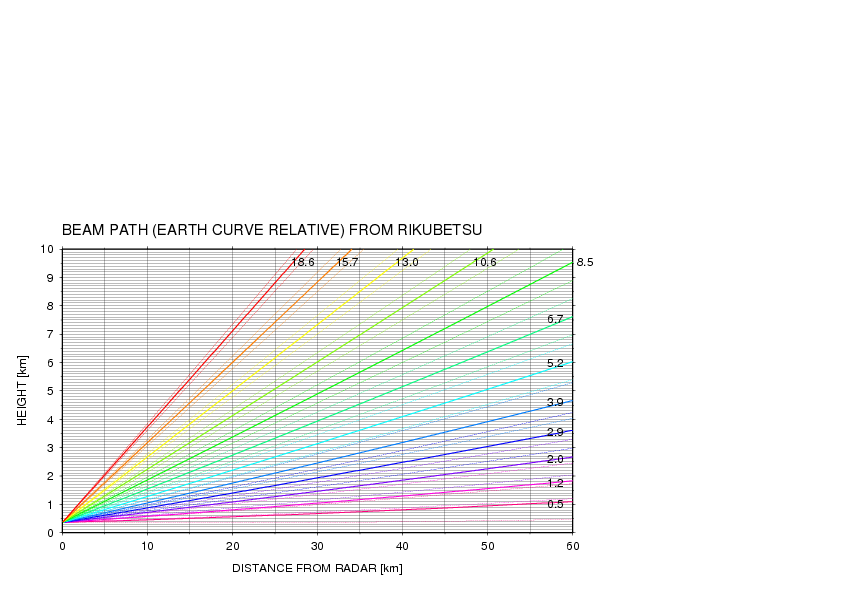Image resolution: width=842 pixels, height=595 pixels.
Task: Click the 1.2 elevation angle label
Action: (555, 483)
